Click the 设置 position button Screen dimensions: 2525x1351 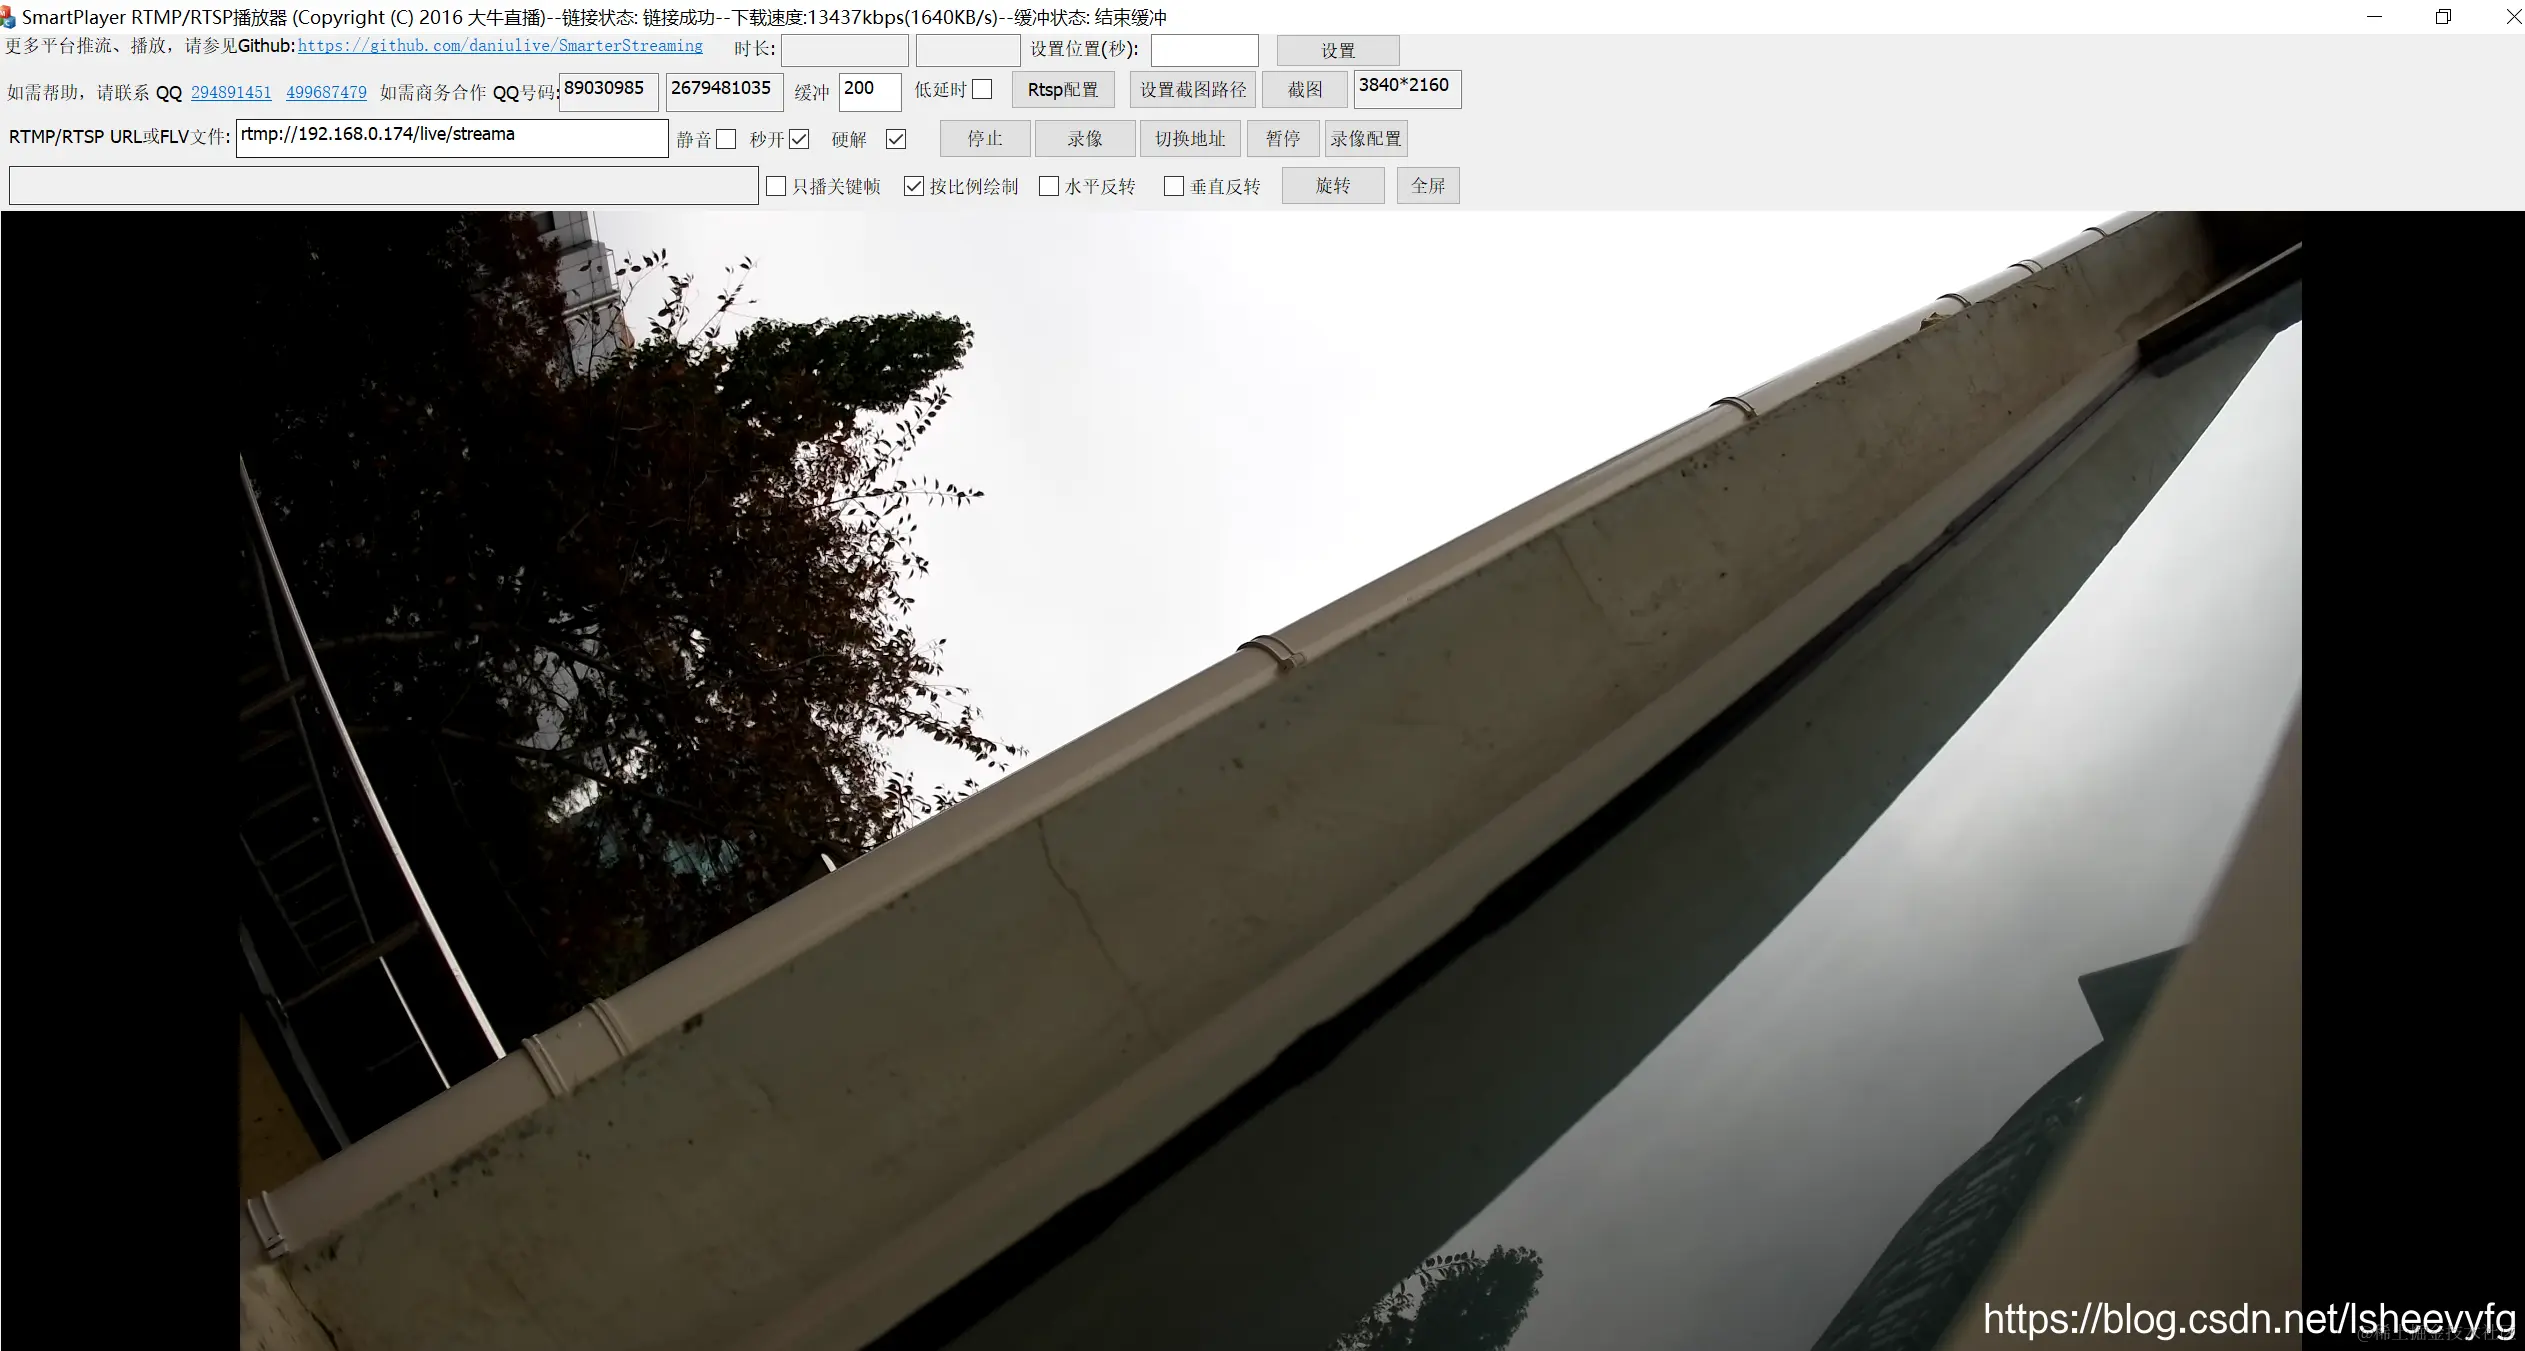pos(1337,51)
